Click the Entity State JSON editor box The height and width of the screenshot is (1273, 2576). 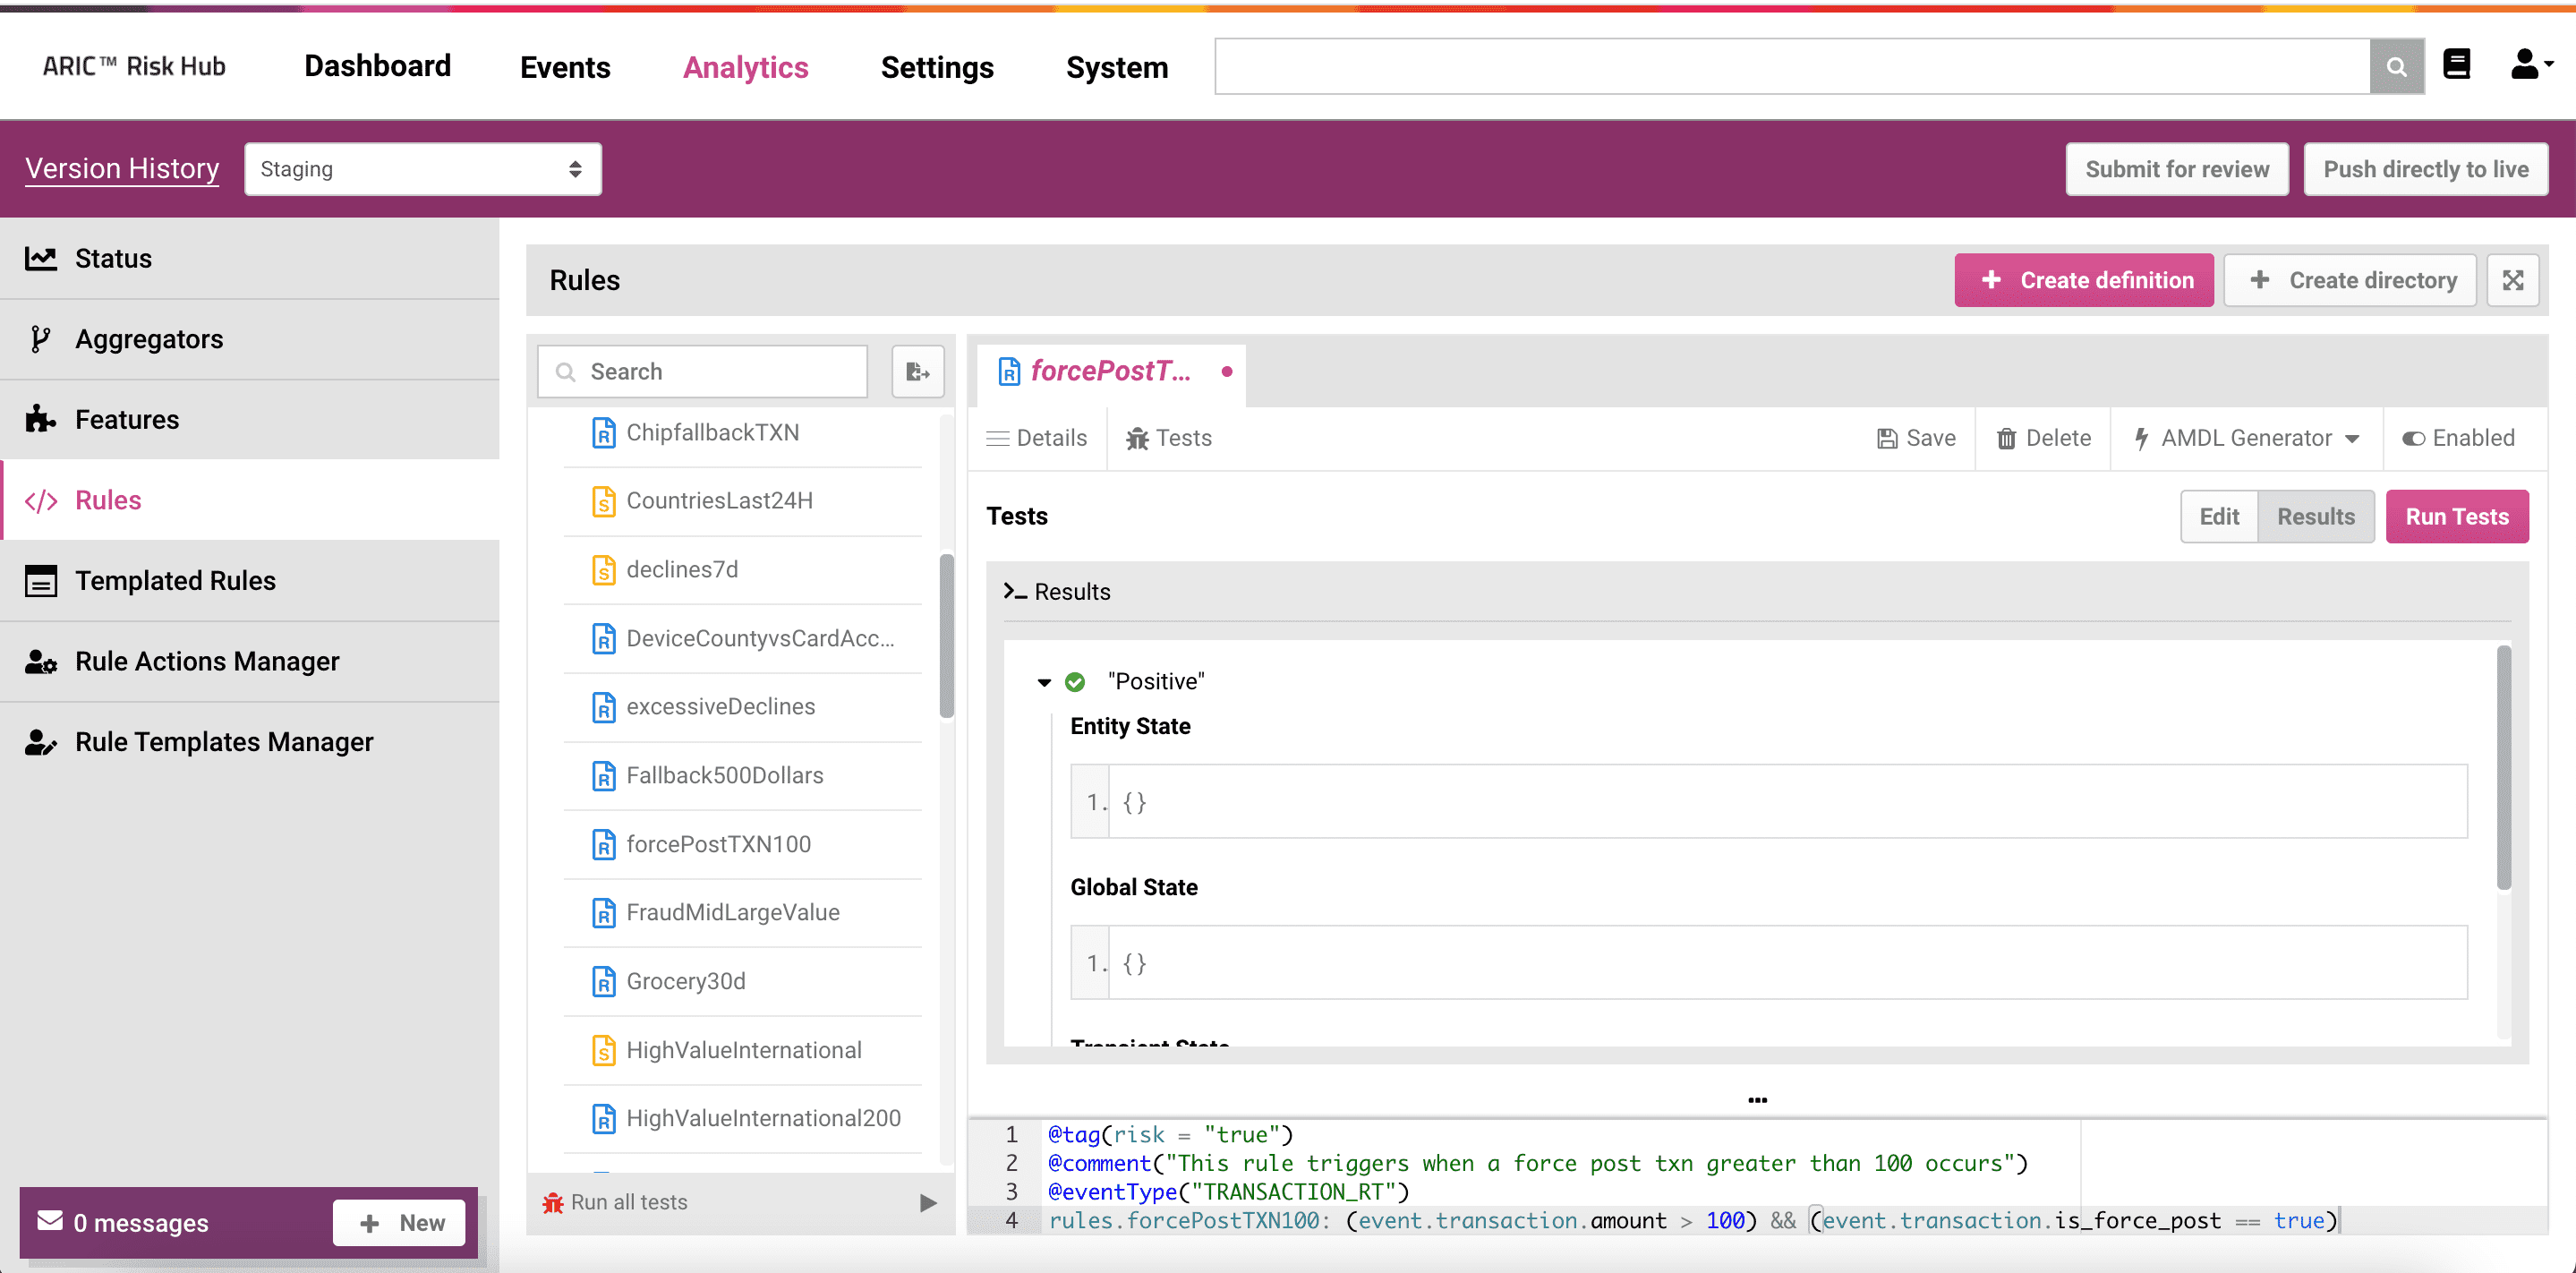[1768, 802]
